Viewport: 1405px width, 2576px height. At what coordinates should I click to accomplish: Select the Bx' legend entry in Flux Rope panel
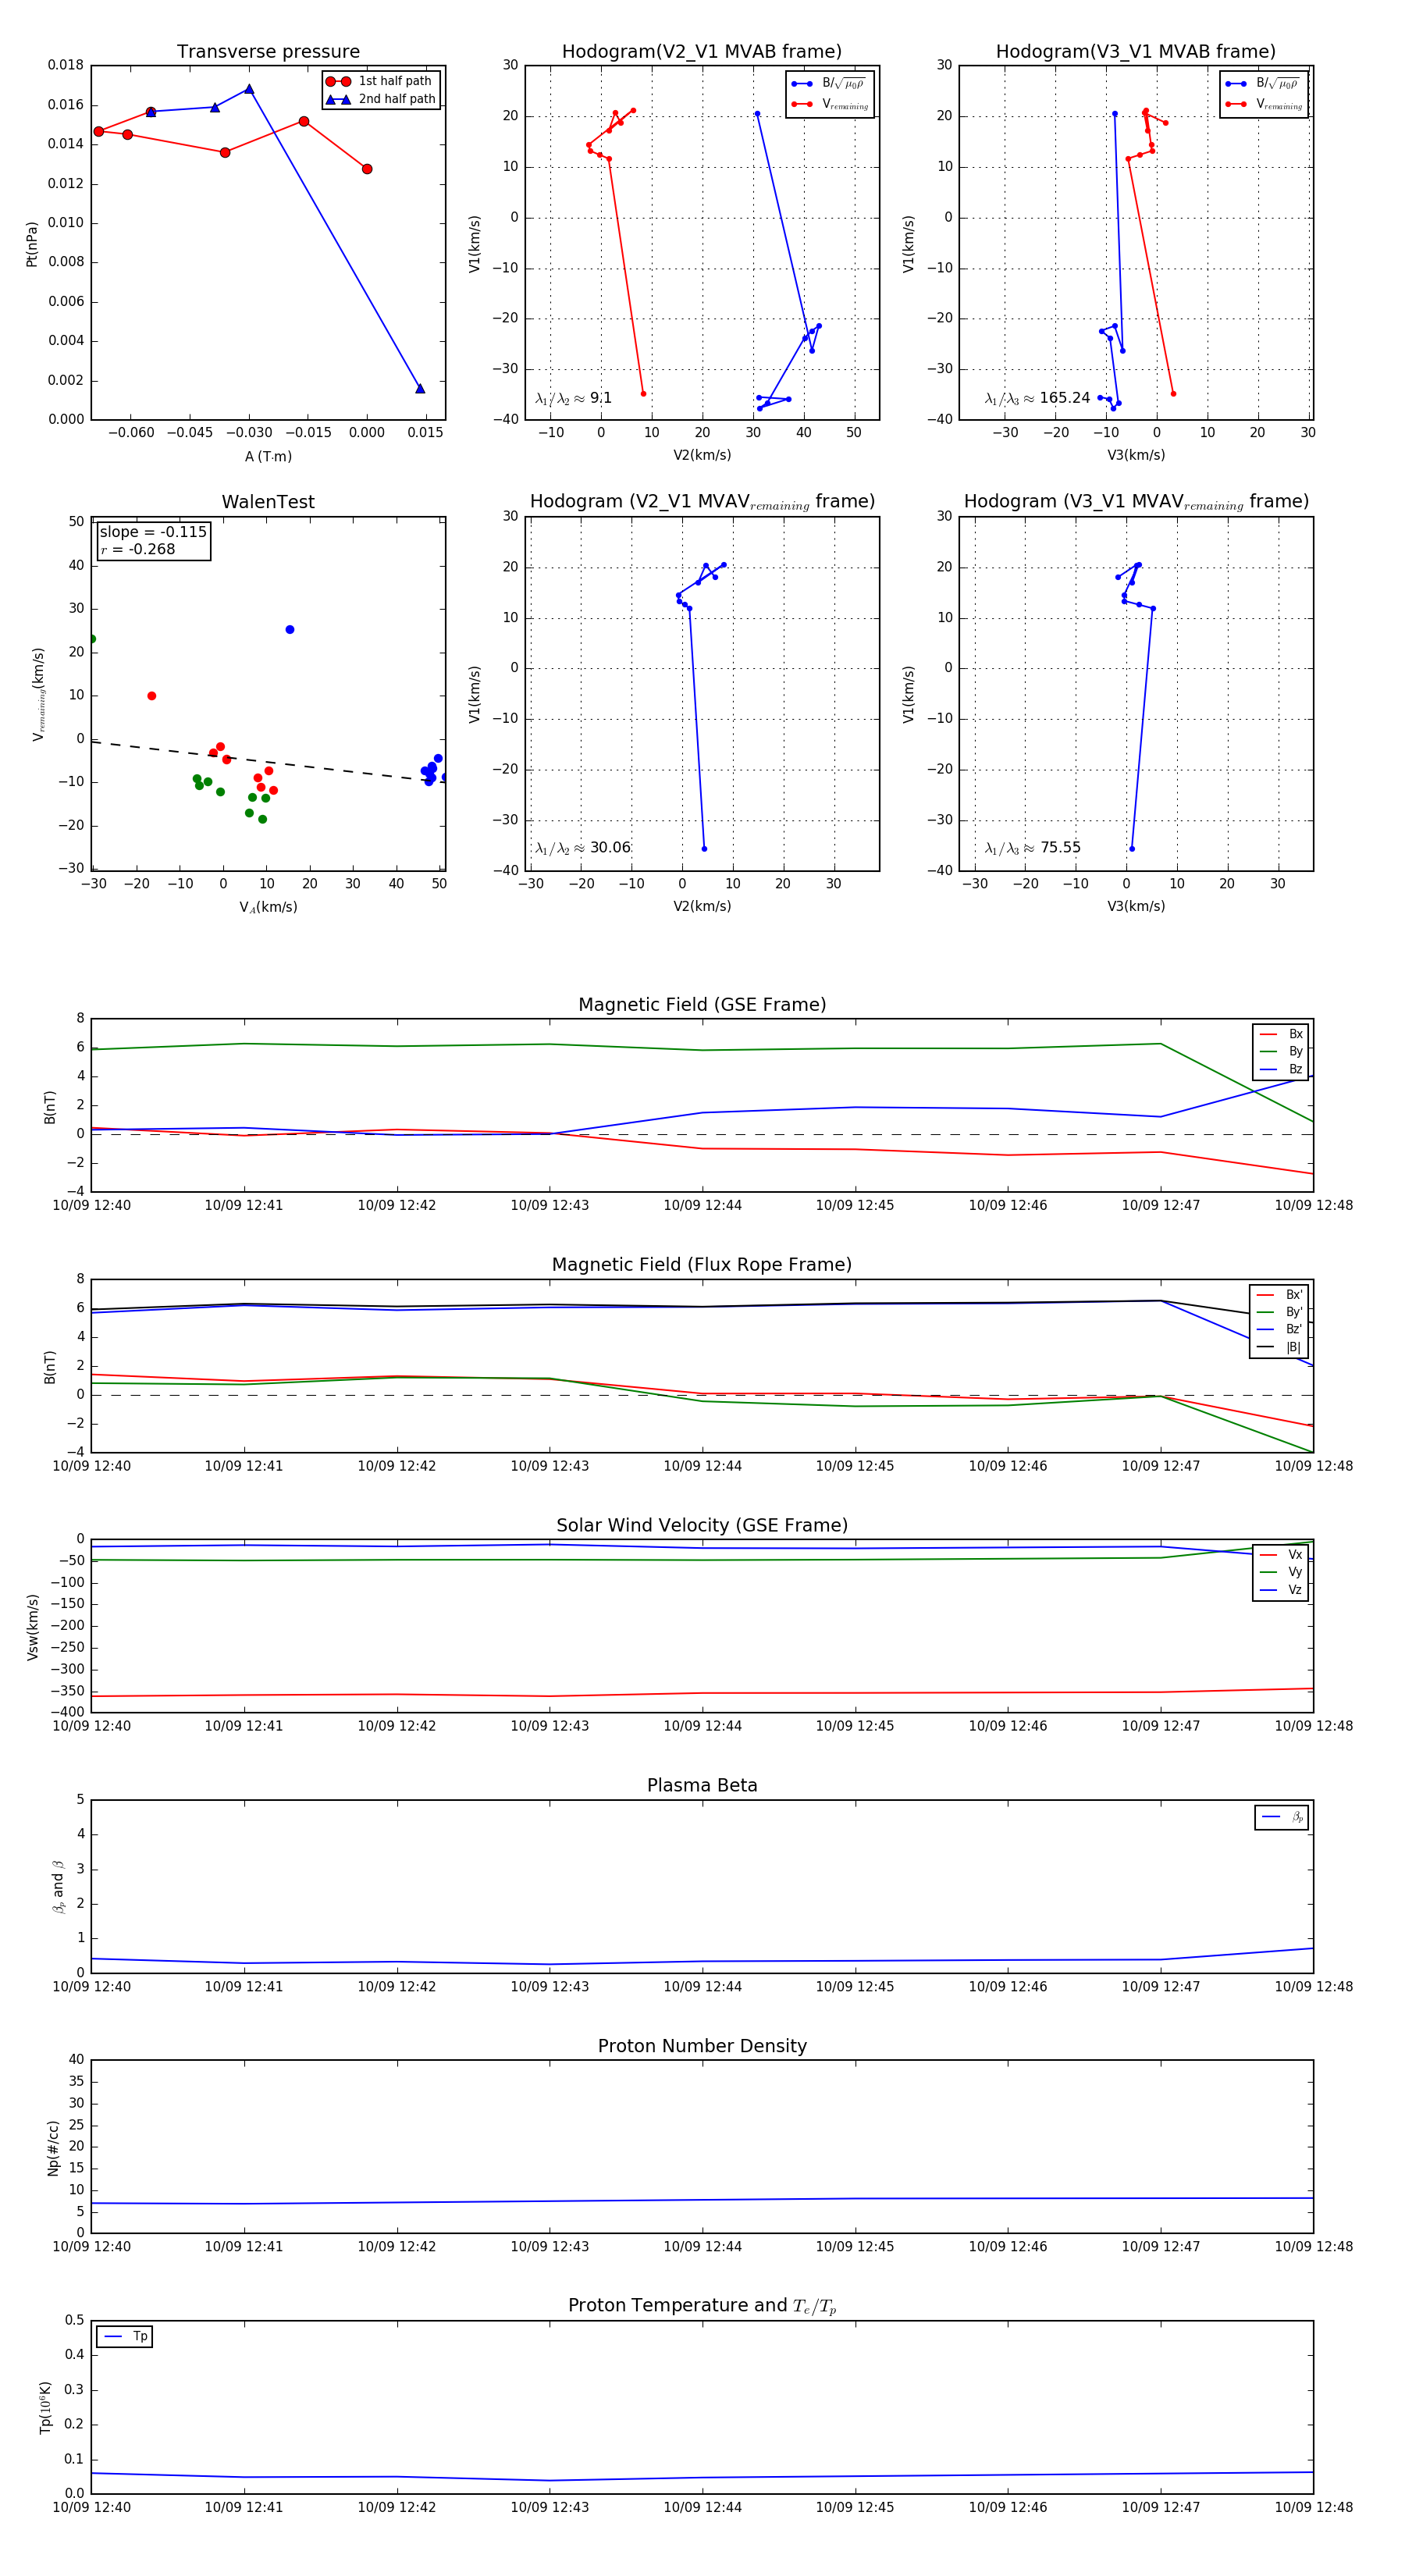click(1279, 1295)
